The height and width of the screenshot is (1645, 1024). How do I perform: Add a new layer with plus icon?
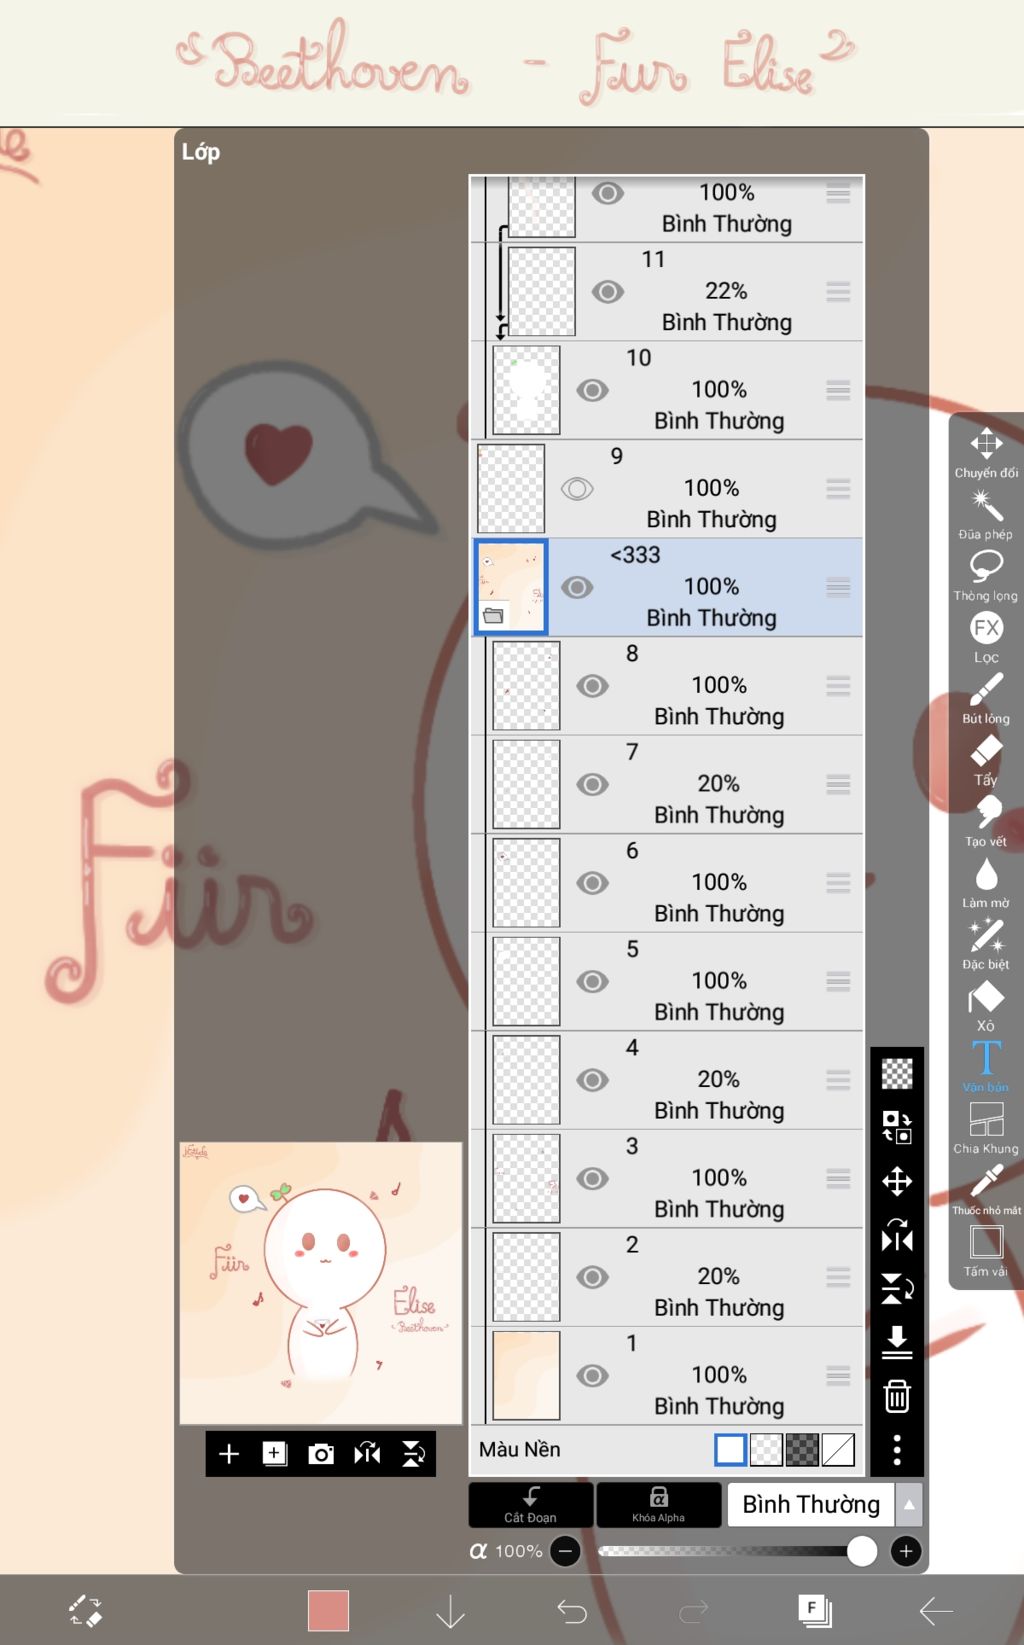pyautogui.click(x=229, y=1453)
